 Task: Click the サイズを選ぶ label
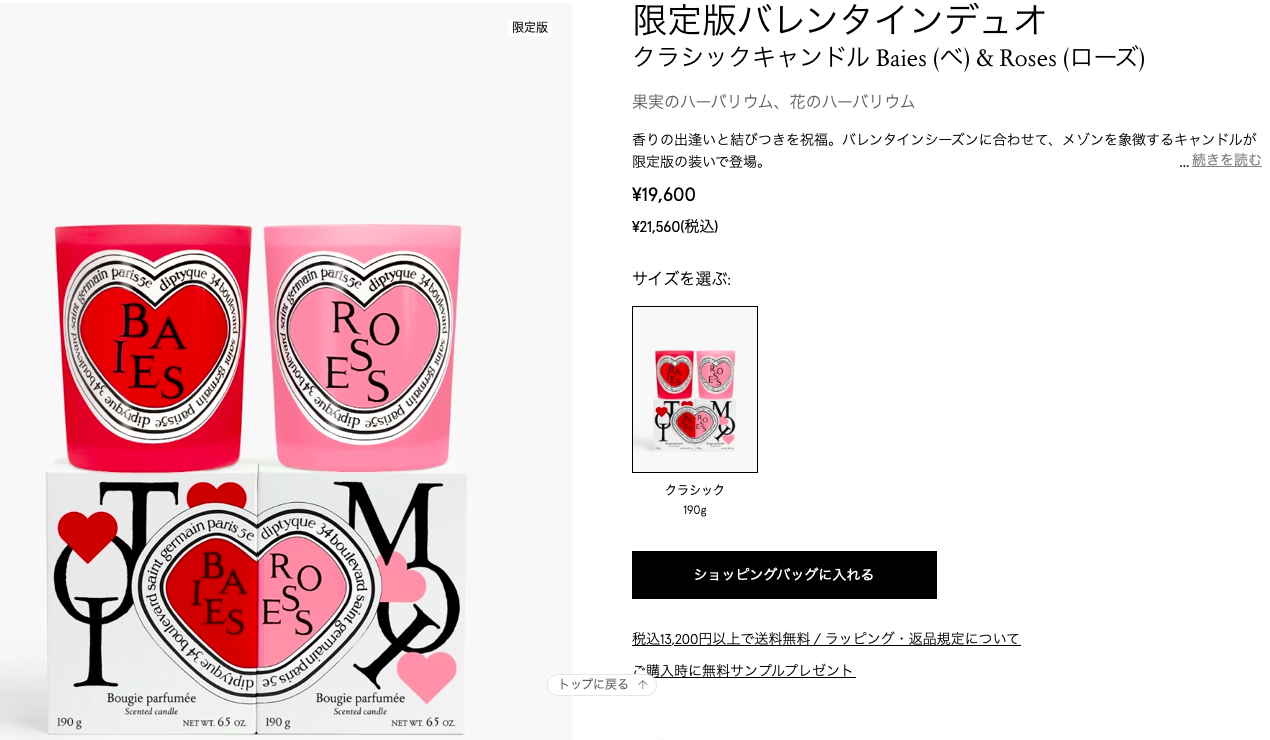[681, 278]
